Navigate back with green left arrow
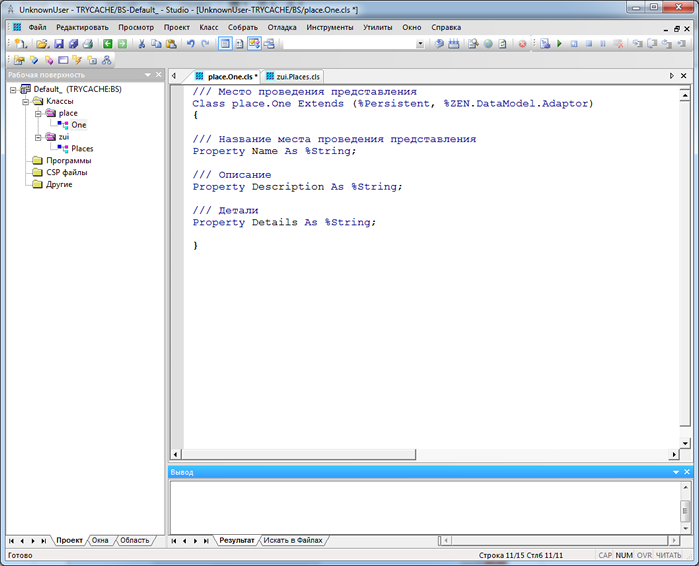Viewport: 699px width, 566px height. [107, 44]
